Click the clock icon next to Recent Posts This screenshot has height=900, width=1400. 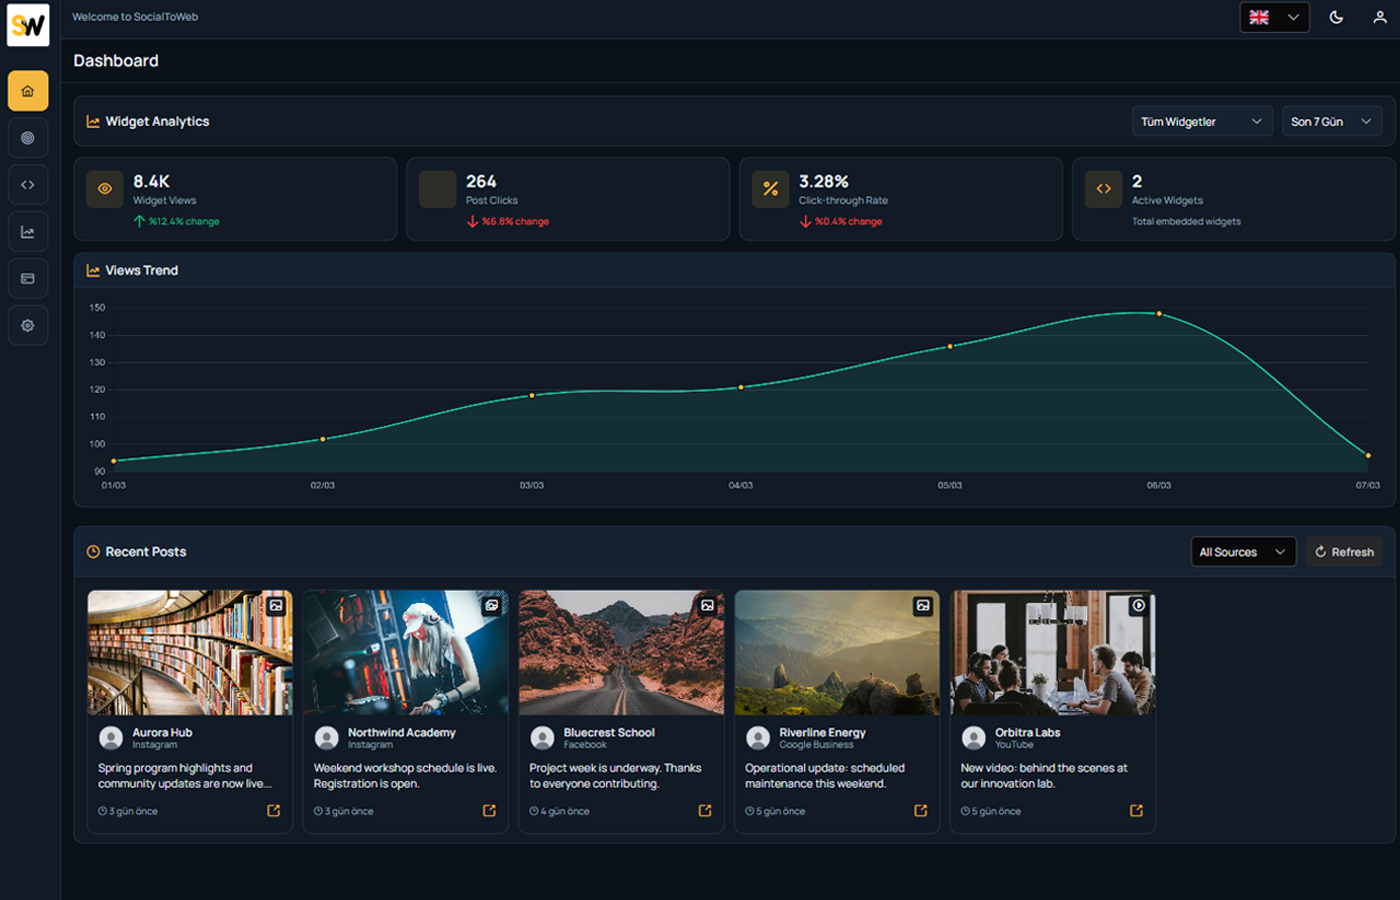91,551
